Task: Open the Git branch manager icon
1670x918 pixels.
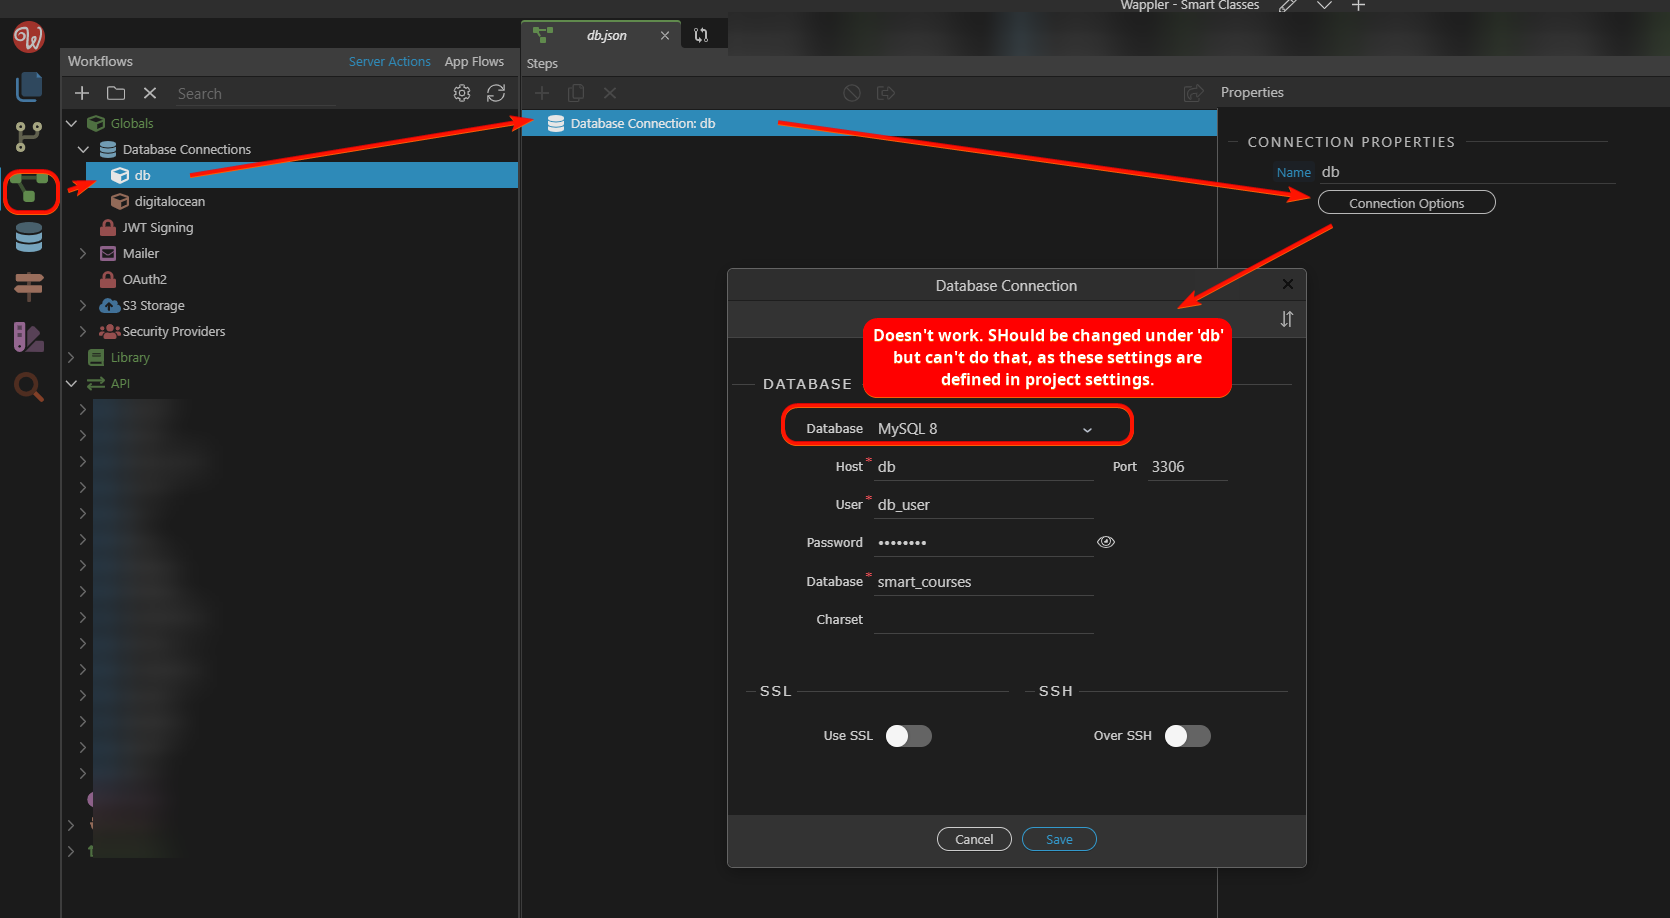Action: [x=29, y=136]
